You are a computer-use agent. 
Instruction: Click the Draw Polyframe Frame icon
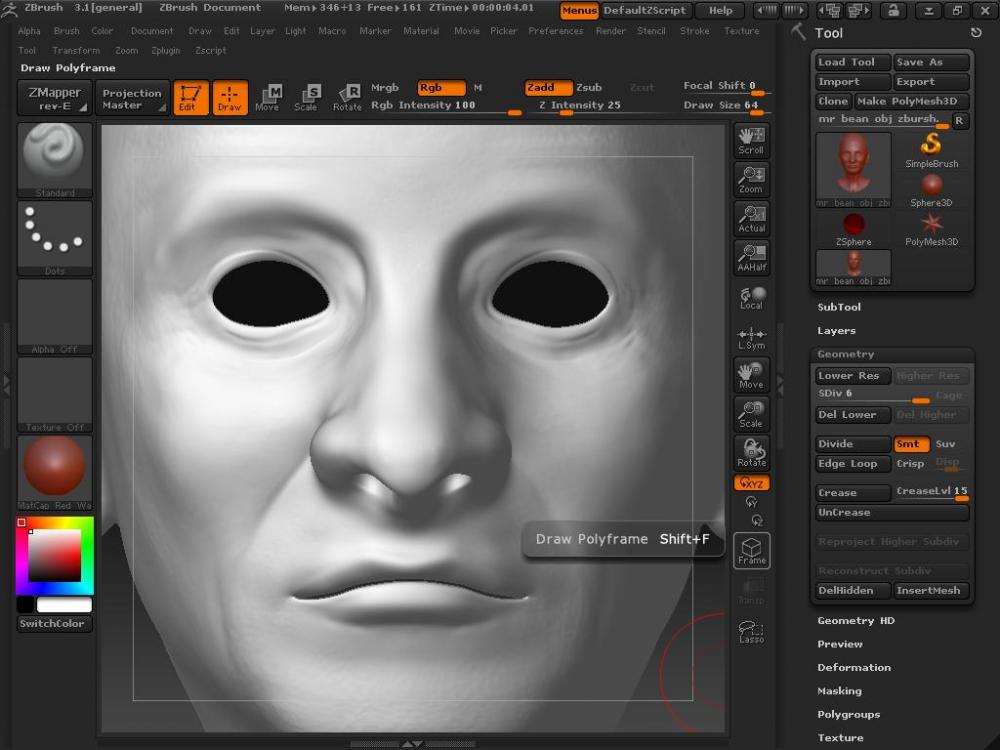click(x=751, y=550)
